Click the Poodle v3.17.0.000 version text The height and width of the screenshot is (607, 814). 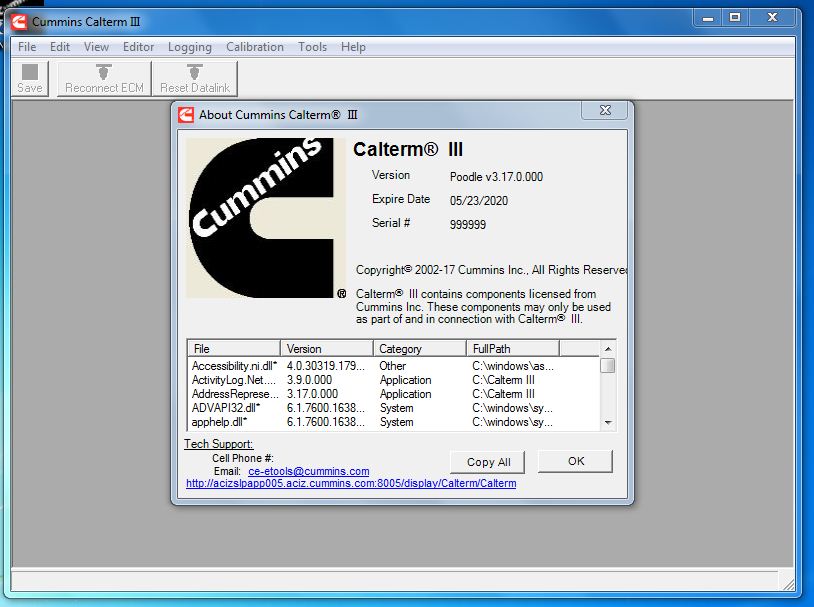[496, 177]
